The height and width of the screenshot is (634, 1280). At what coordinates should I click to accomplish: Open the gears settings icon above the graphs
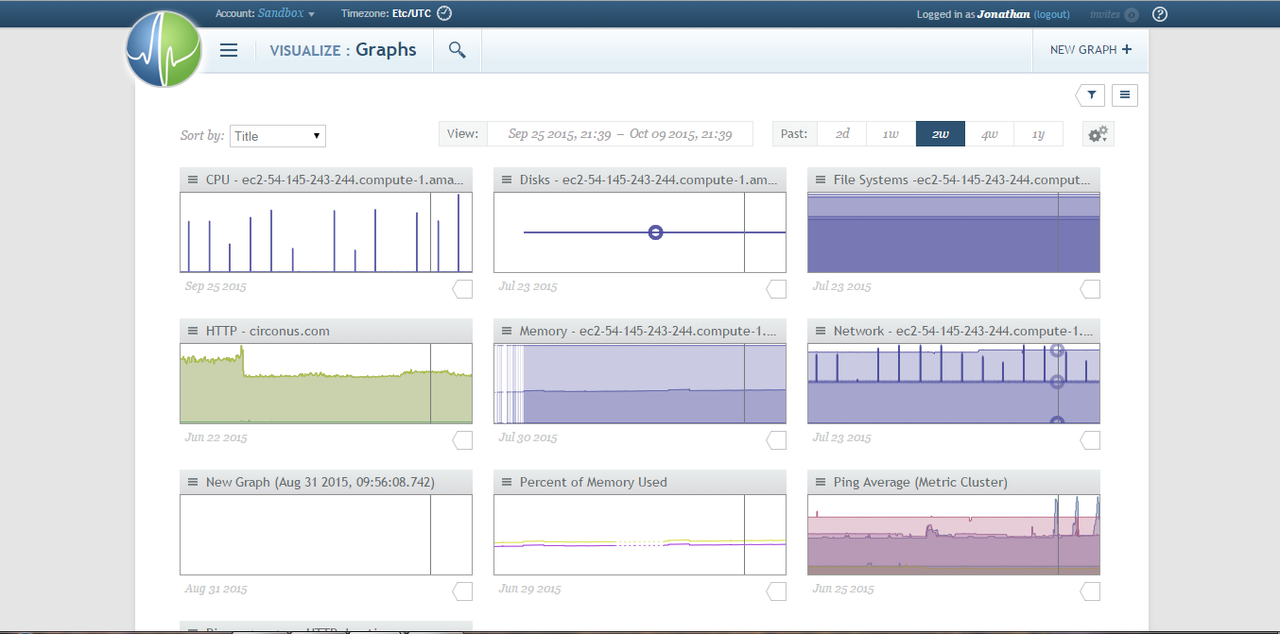(x=1095, y=133)
